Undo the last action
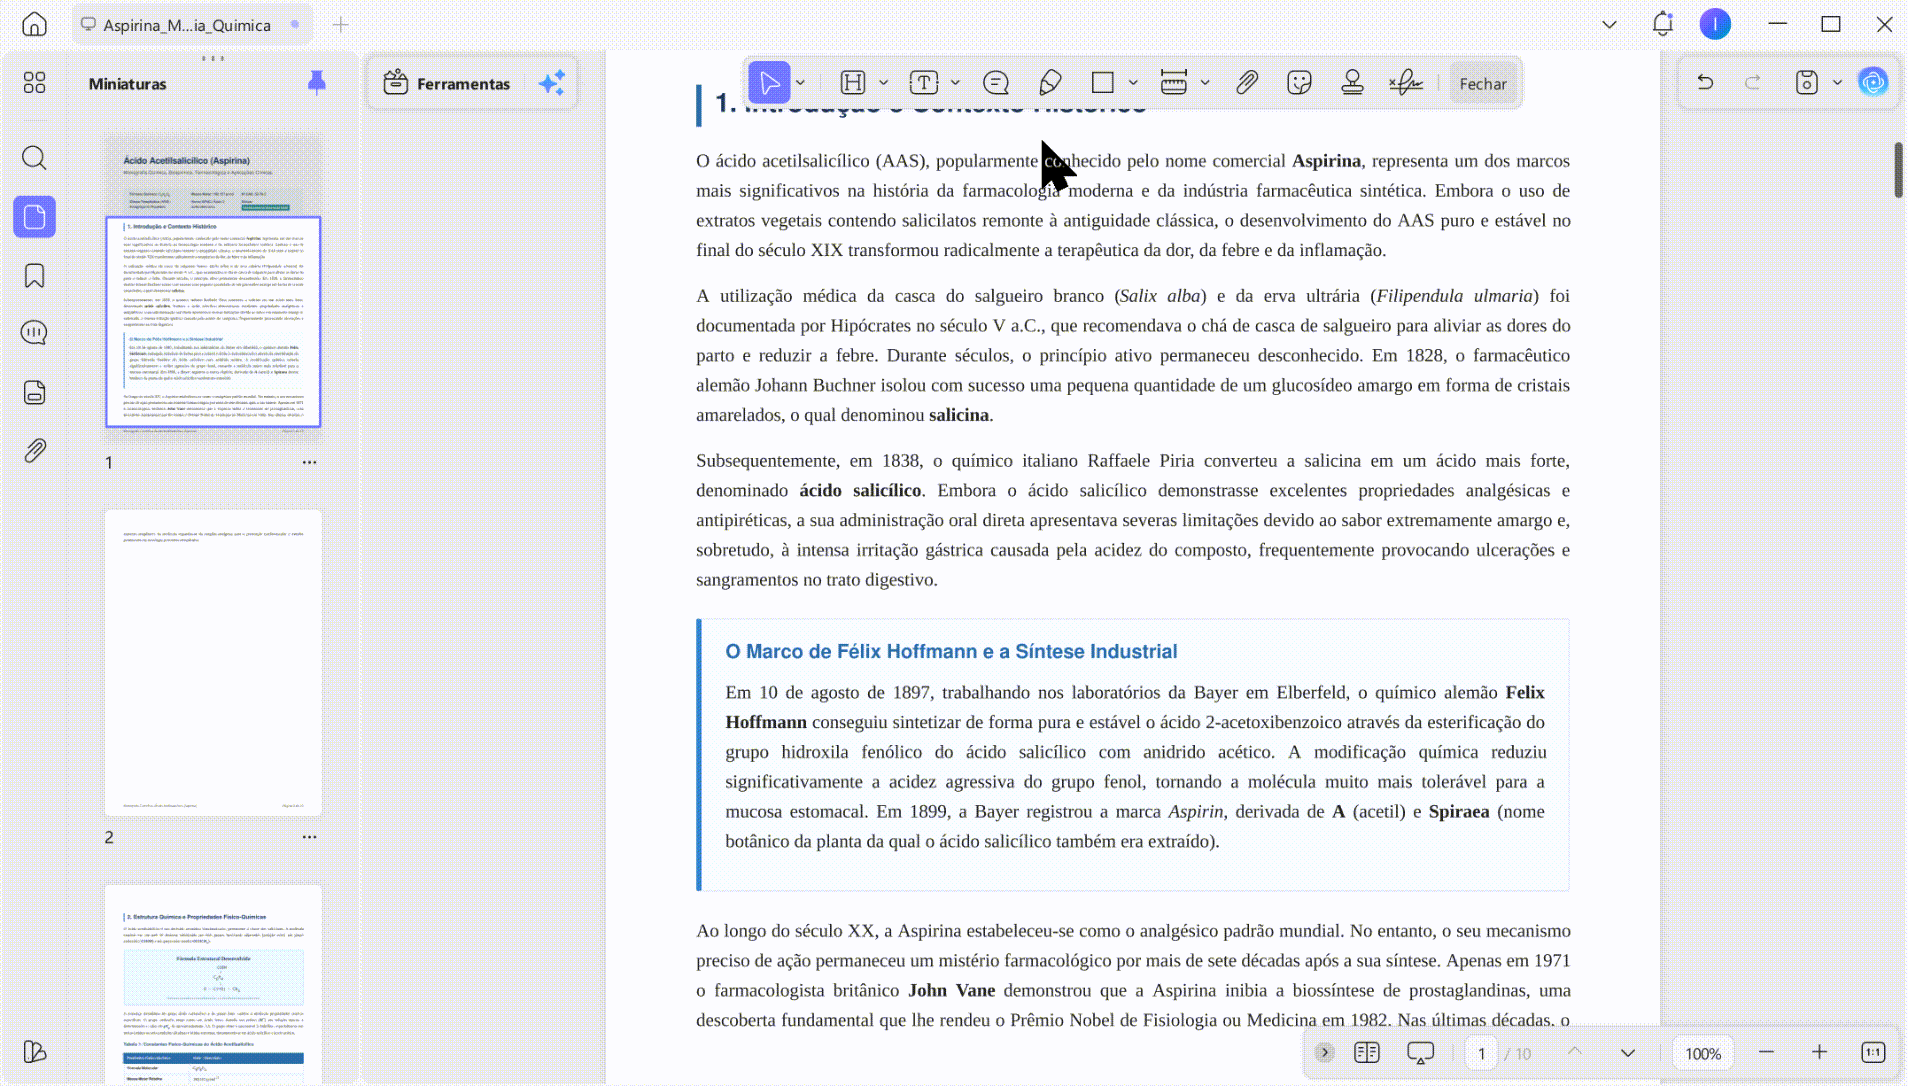1908x1086 pixels. coord(1705,83)
